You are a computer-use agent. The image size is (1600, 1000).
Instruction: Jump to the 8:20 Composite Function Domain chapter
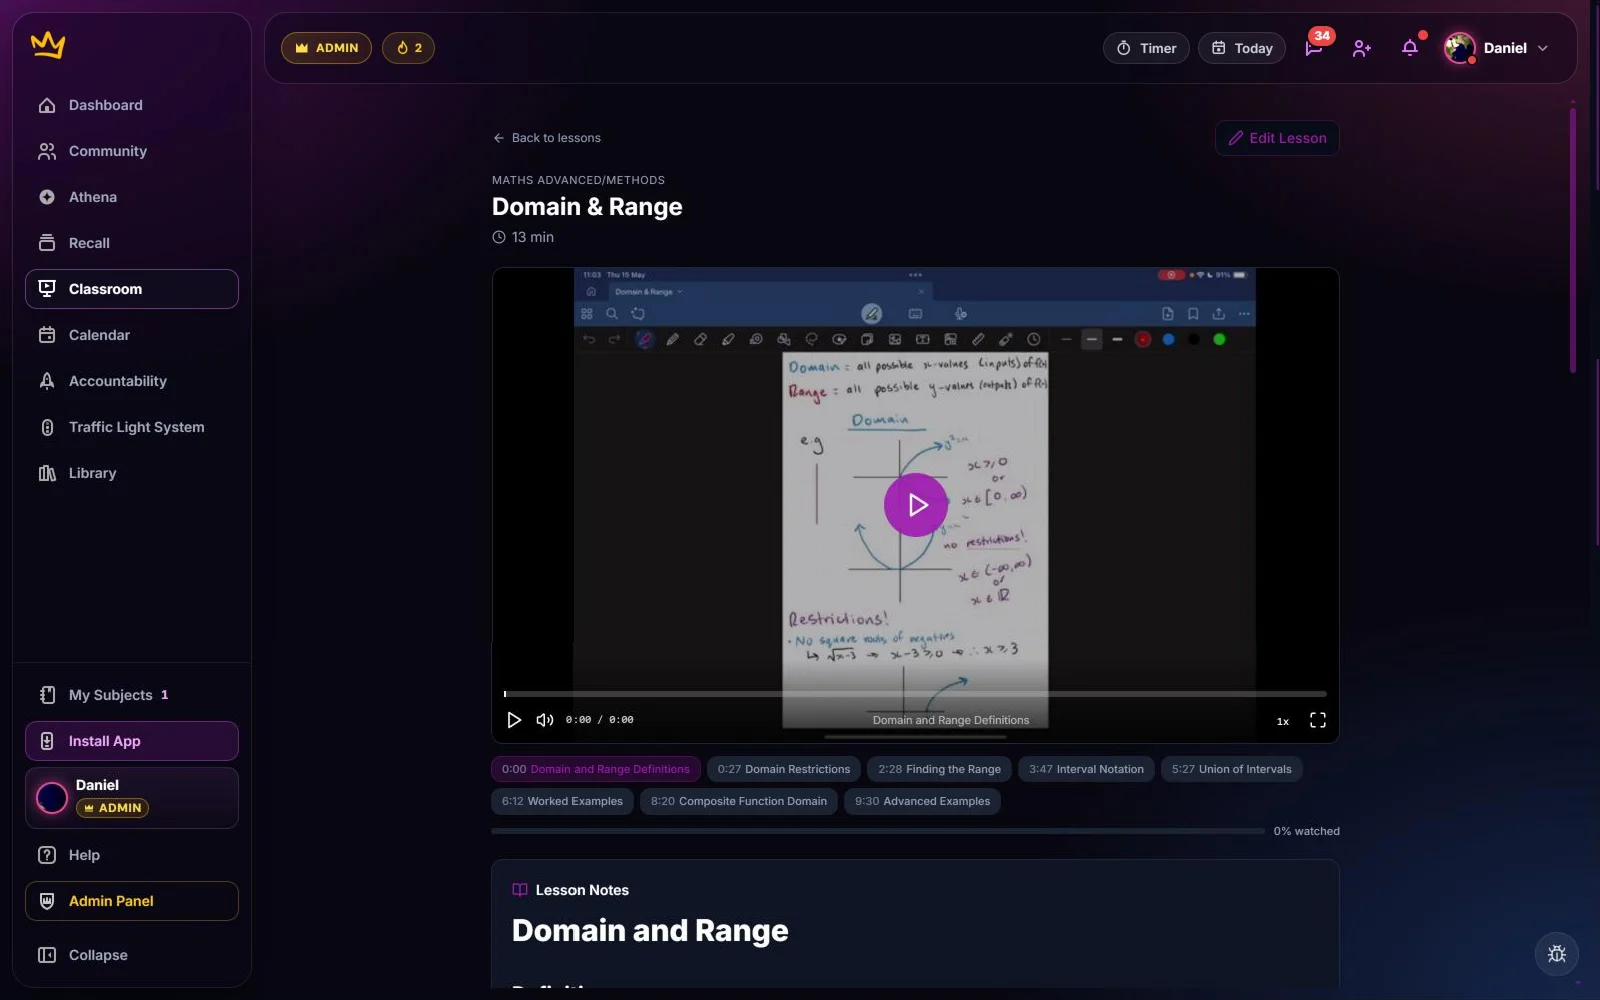739,801
